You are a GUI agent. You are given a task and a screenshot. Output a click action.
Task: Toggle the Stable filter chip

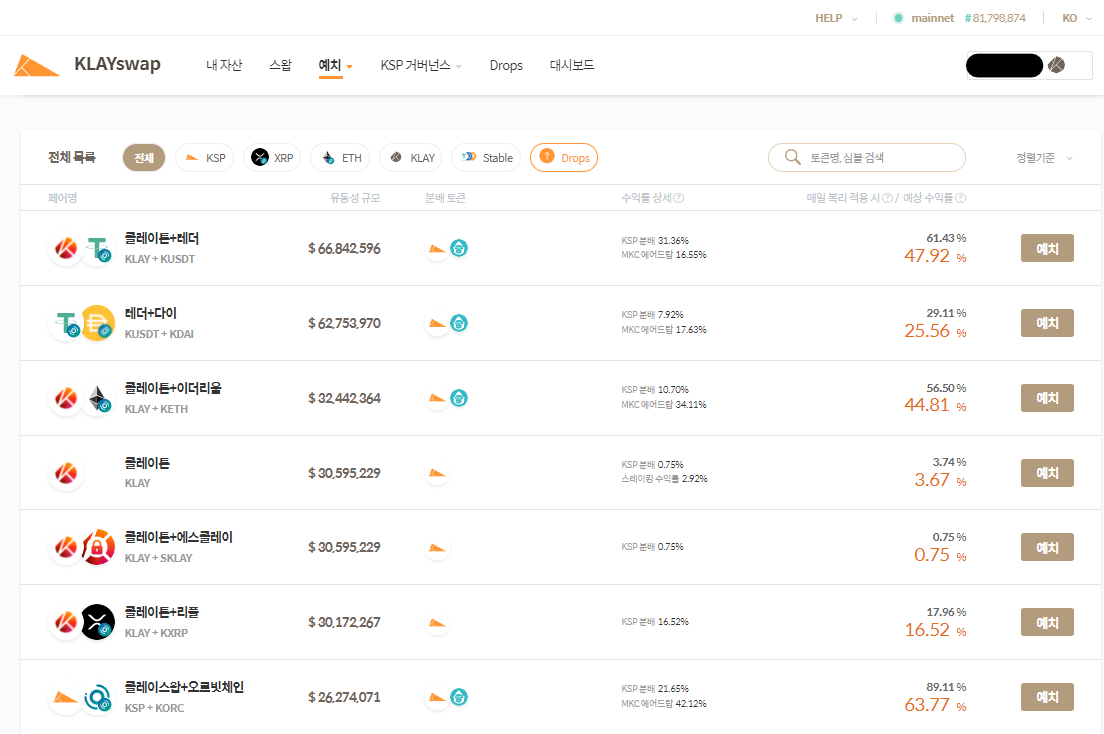486,158
